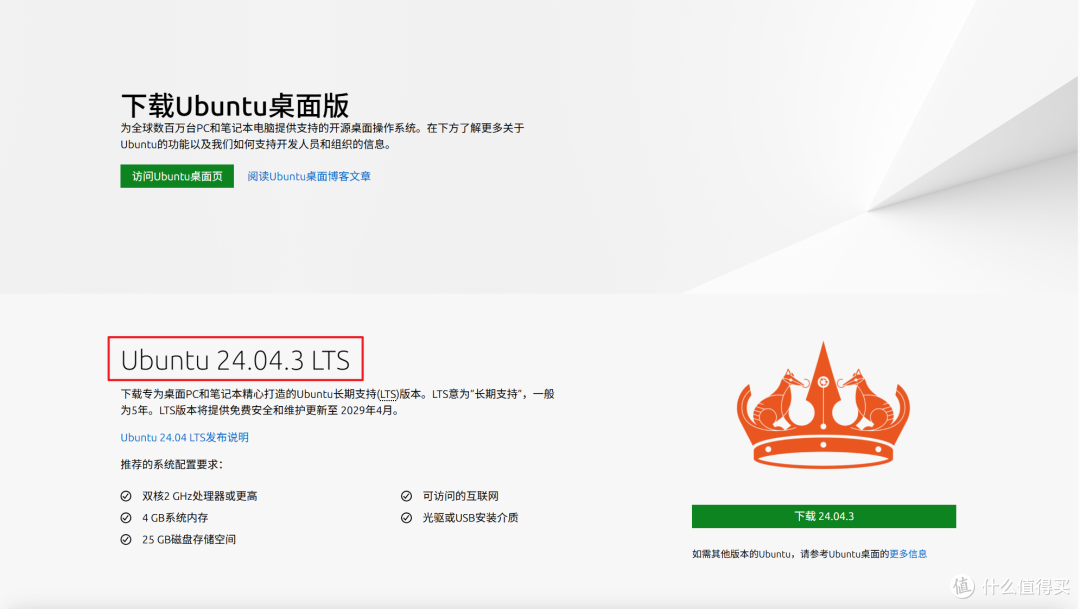Click the 下载Ubuntu桌面版 page title
The image size is (1080, 609).
(235, 105)
